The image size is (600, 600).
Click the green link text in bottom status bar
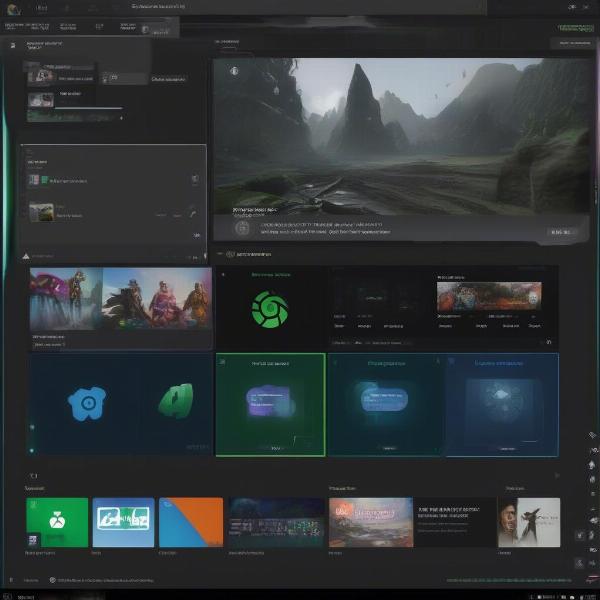pos(509,580)
